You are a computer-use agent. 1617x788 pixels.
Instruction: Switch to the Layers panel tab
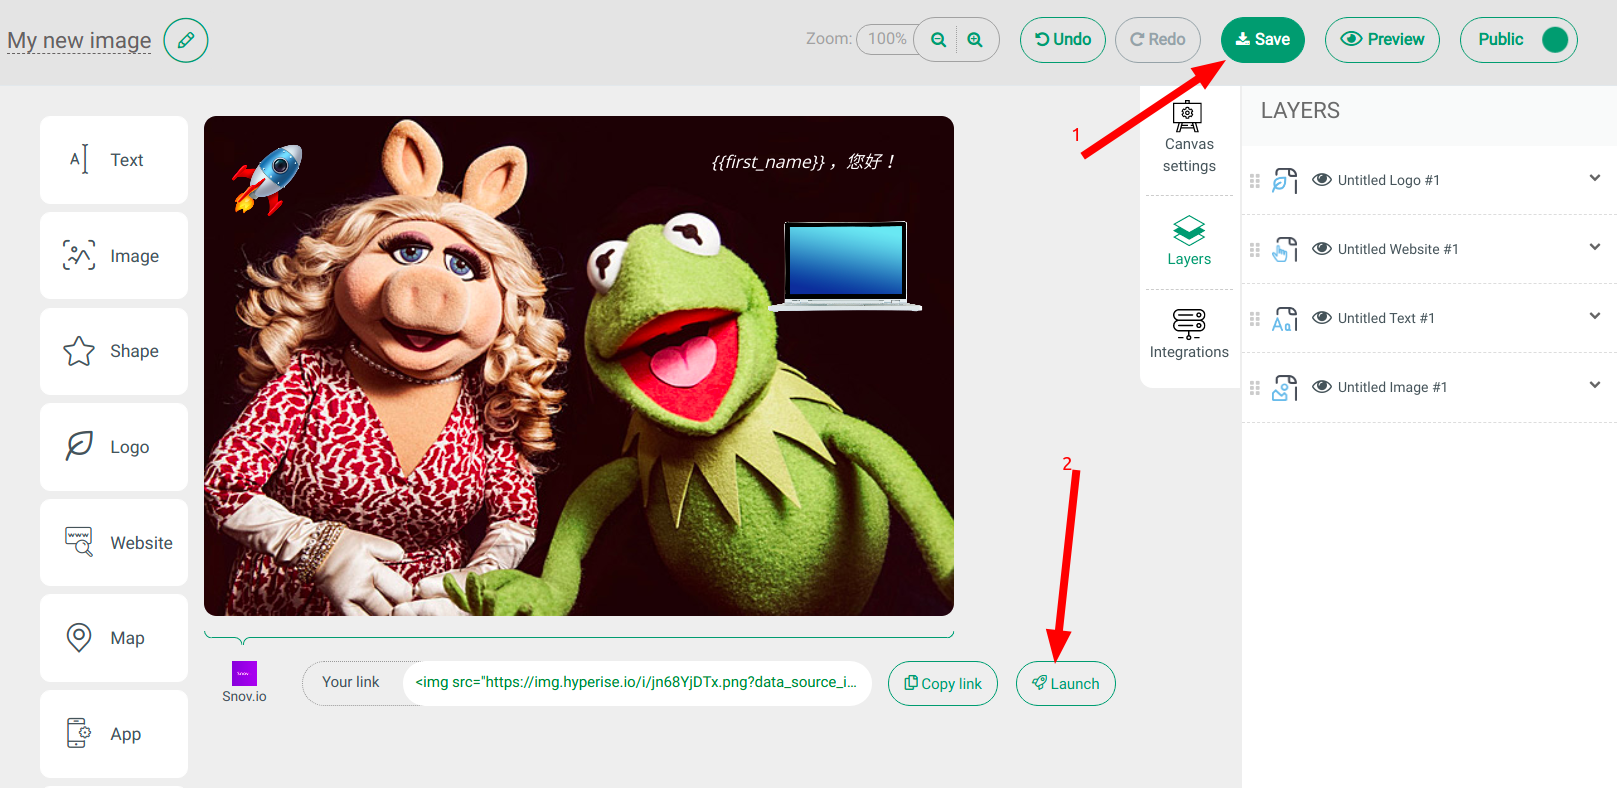(1189, 241)
